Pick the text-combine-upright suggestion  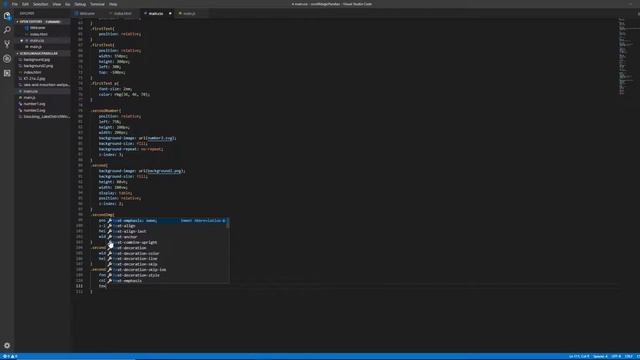pyautogui.click(x=167, y=242)
